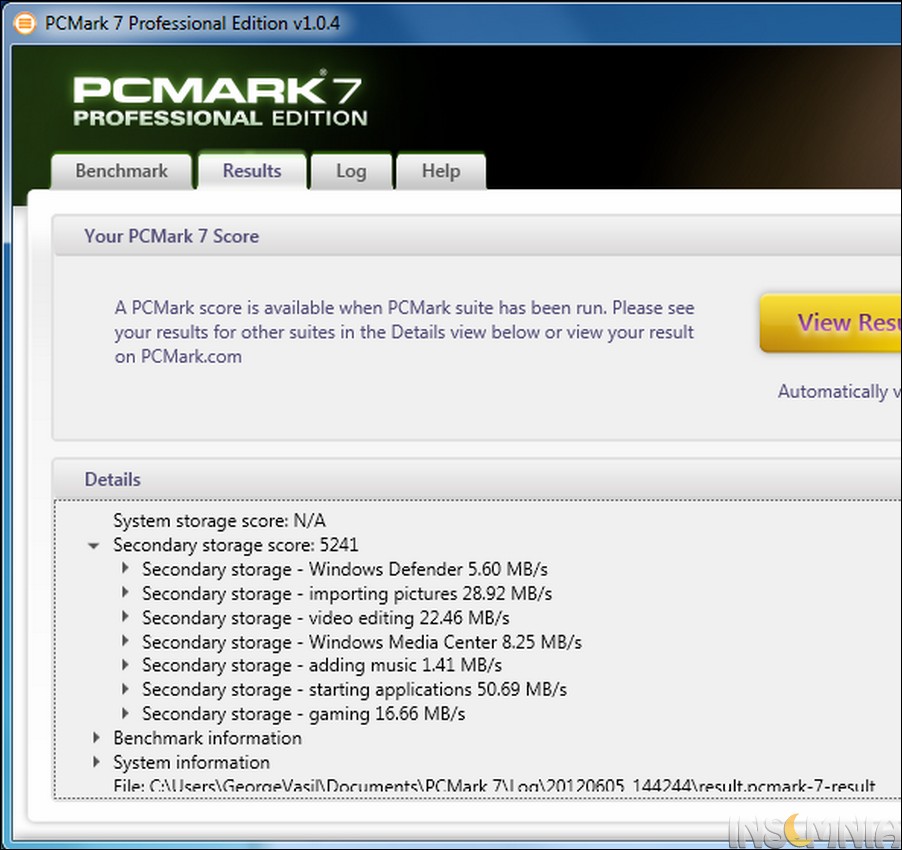The width and height of the screenshot is (902, 850).
Task: Open the Log tab
Action: 351,171
